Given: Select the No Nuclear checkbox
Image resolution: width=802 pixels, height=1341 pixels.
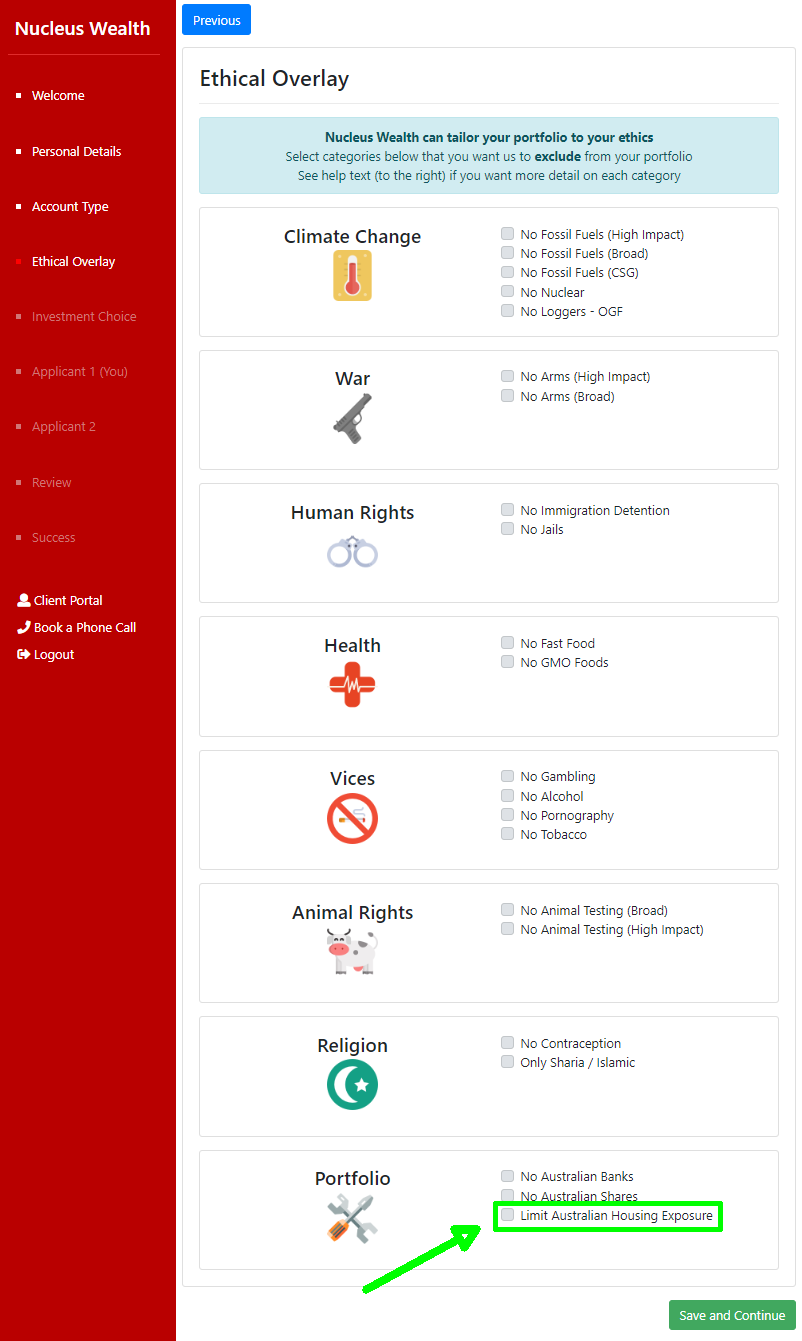Looking at the screenshot, I should [508, 292].
